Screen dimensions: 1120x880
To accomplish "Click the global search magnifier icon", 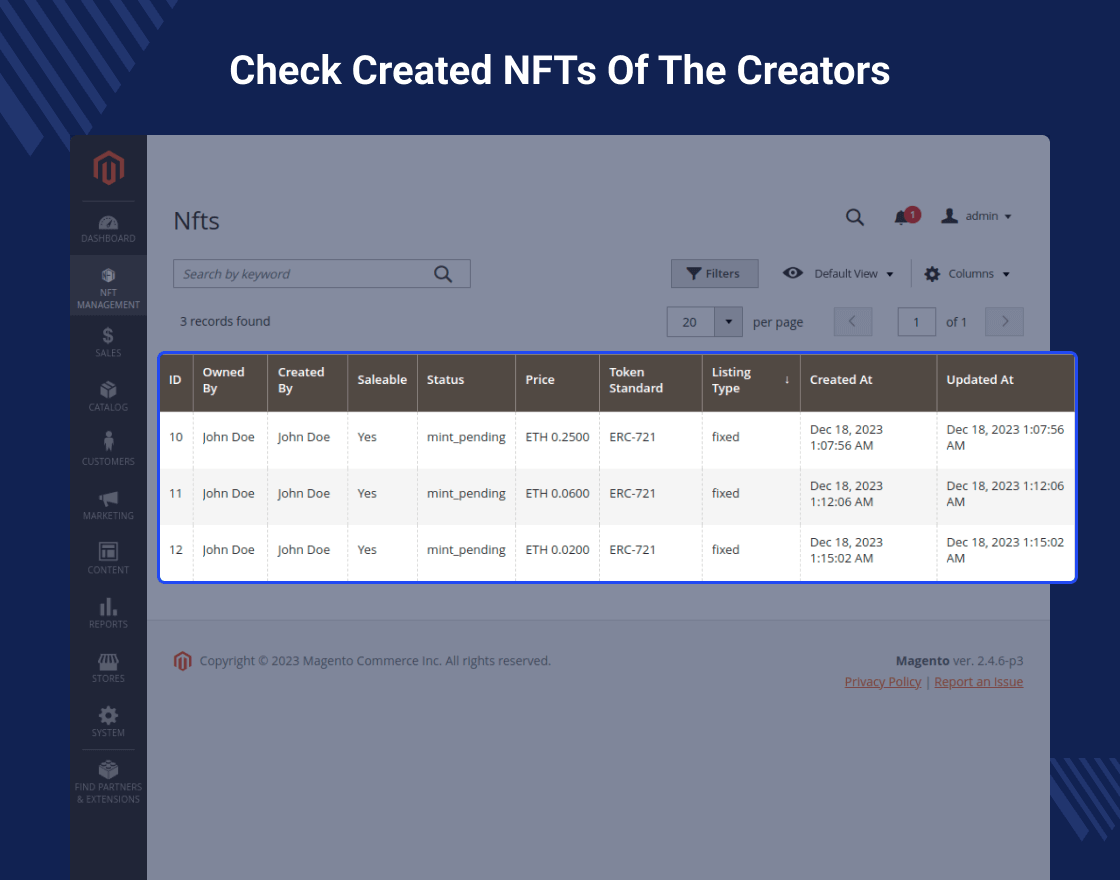I will (x=855, y=217).
